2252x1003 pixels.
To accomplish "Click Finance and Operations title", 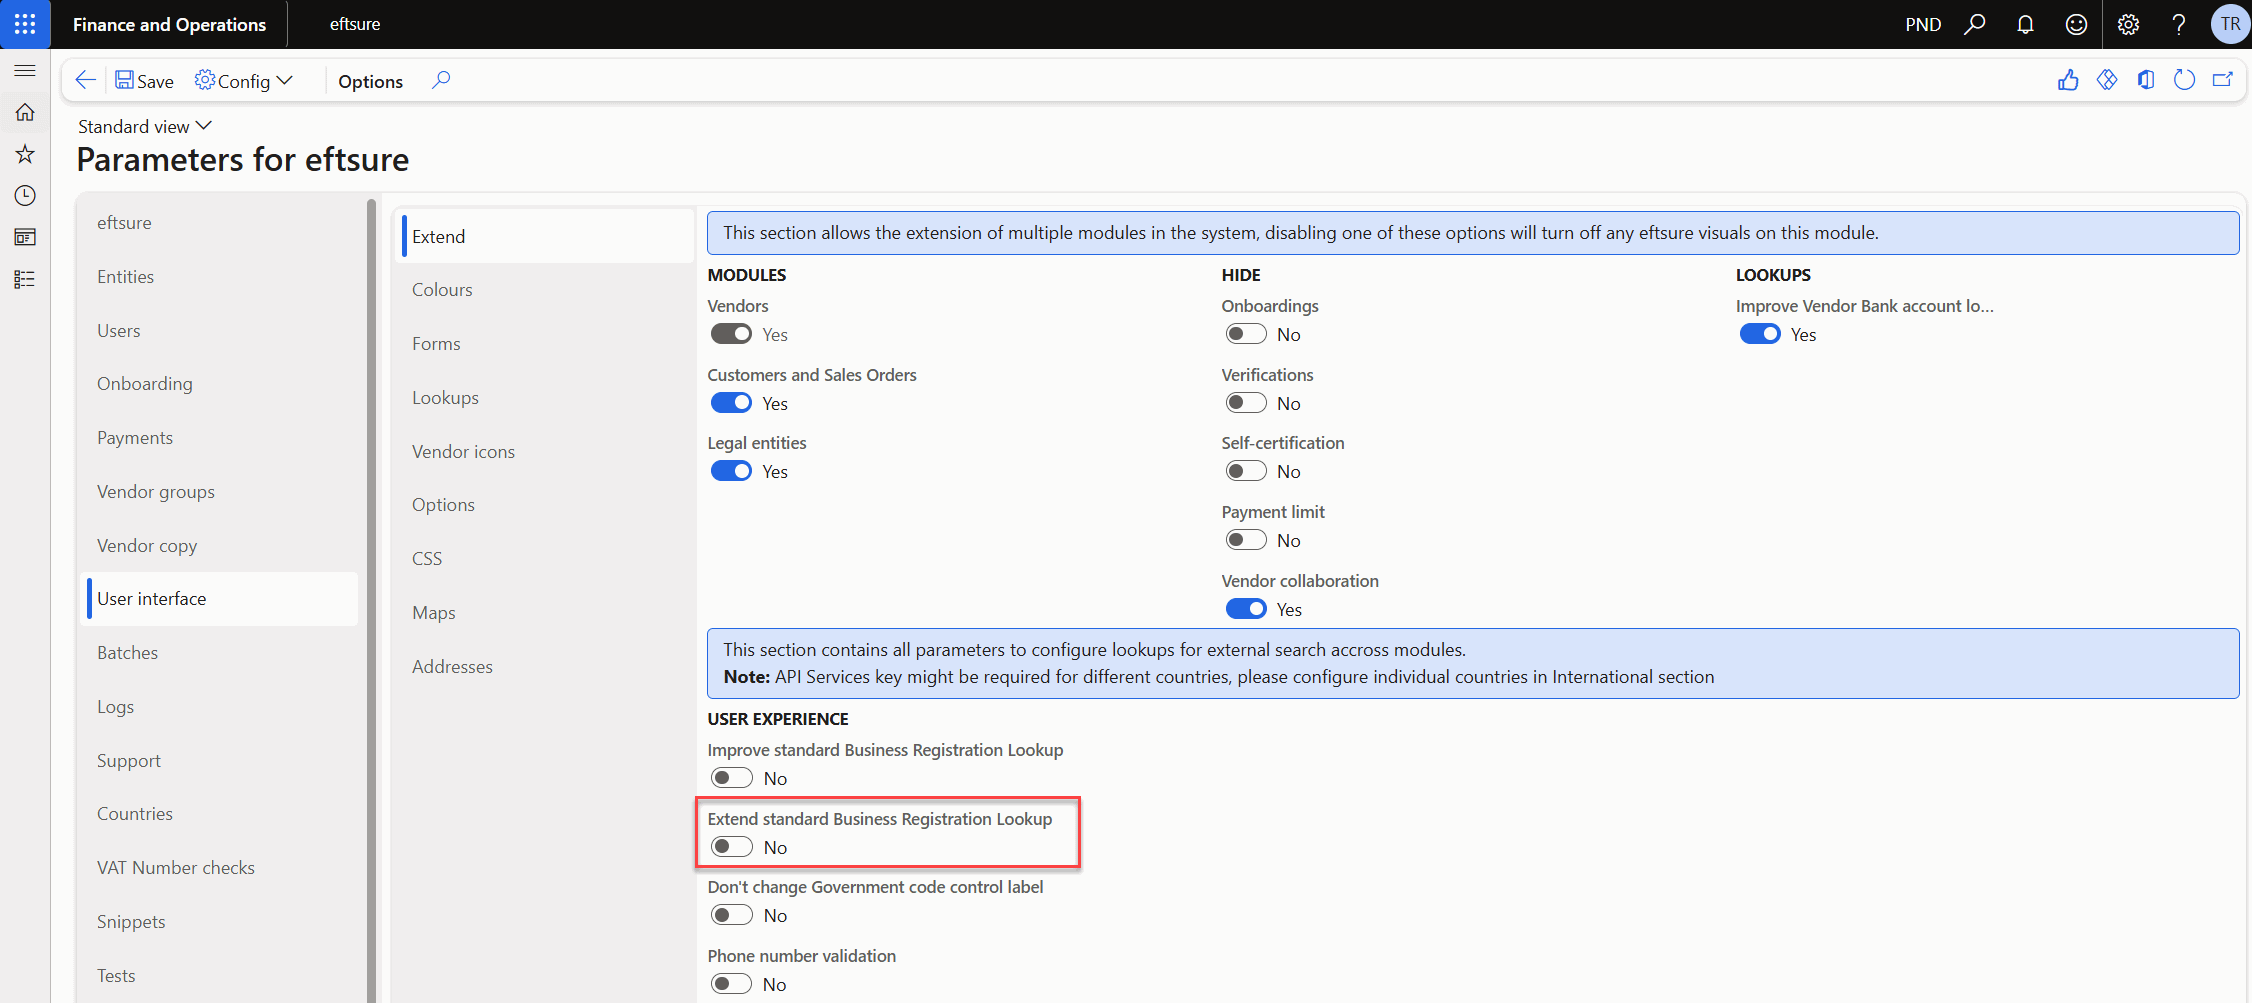I will [169, 24].
